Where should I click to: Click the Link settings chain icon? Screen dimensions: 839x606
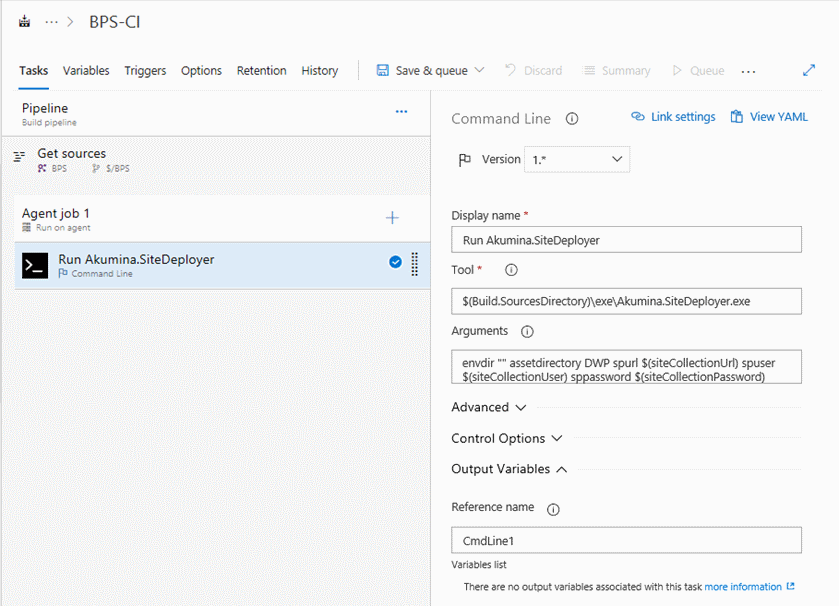click(637, 116)
